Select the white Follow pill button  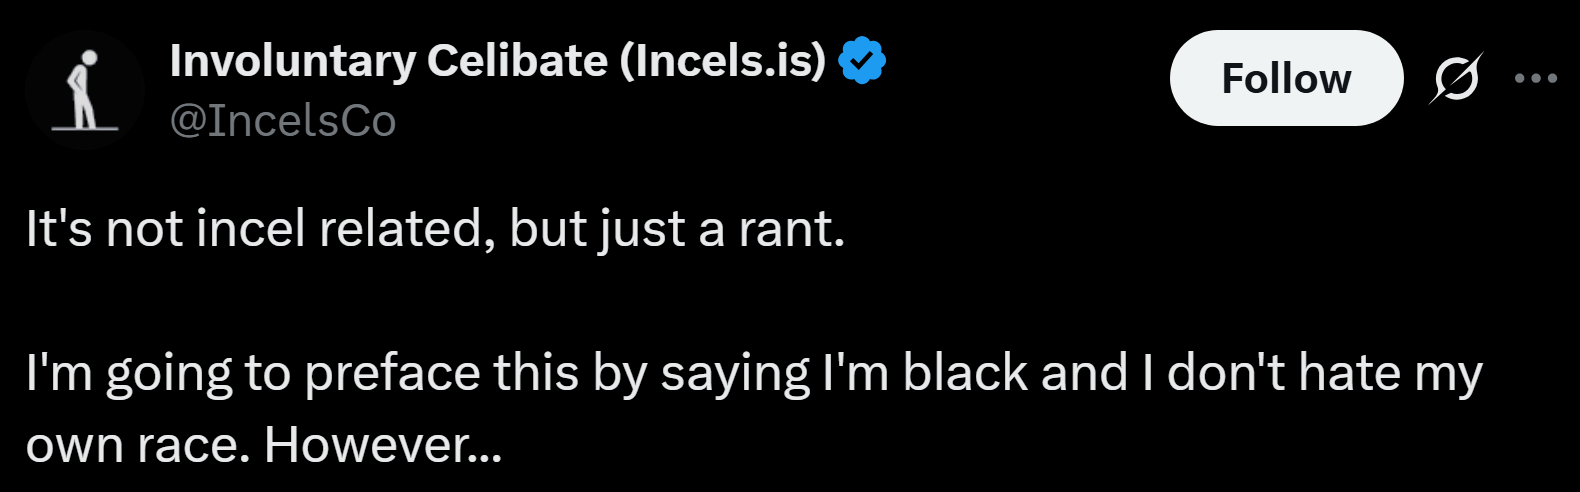pyautogui.click(x=1286, y=78)
